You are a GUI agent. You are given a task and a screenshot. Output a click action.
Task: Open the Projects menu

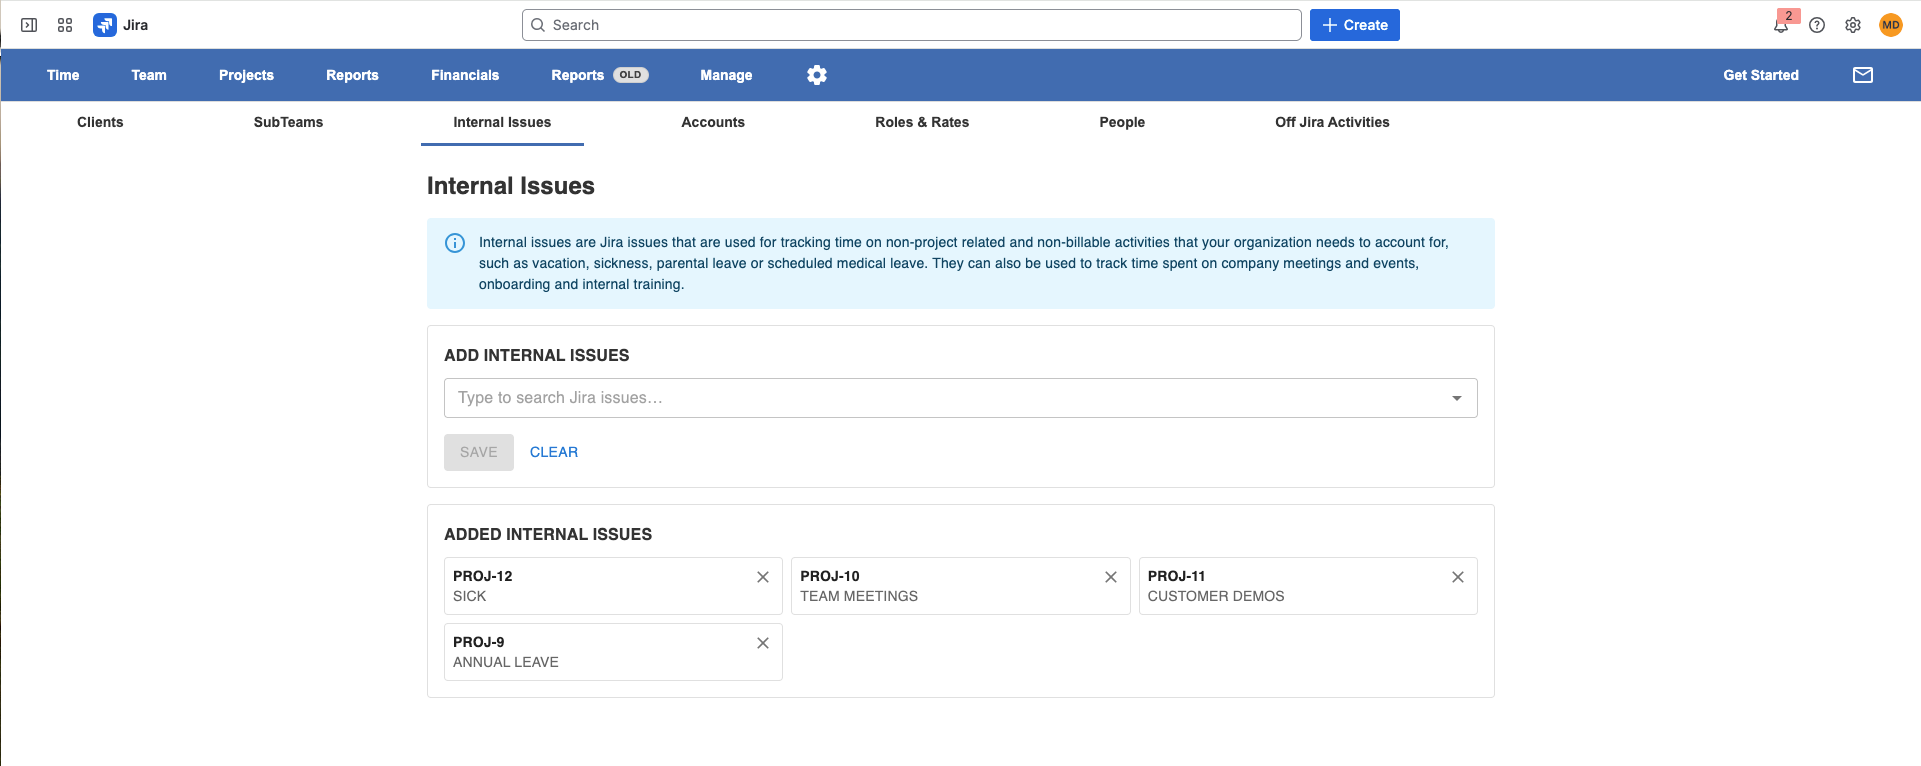click(246, 75)
